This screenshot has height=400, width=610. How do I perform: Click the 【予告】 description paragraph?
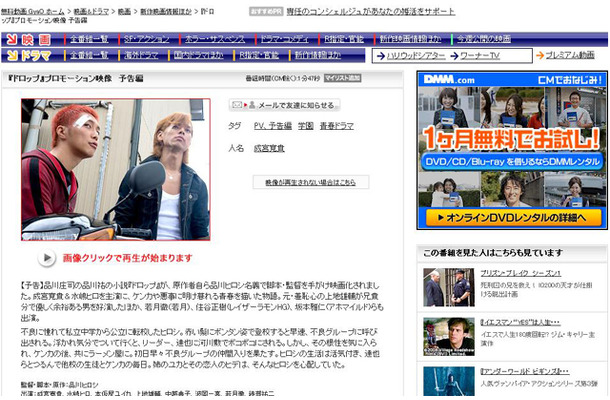pos(202,302)
